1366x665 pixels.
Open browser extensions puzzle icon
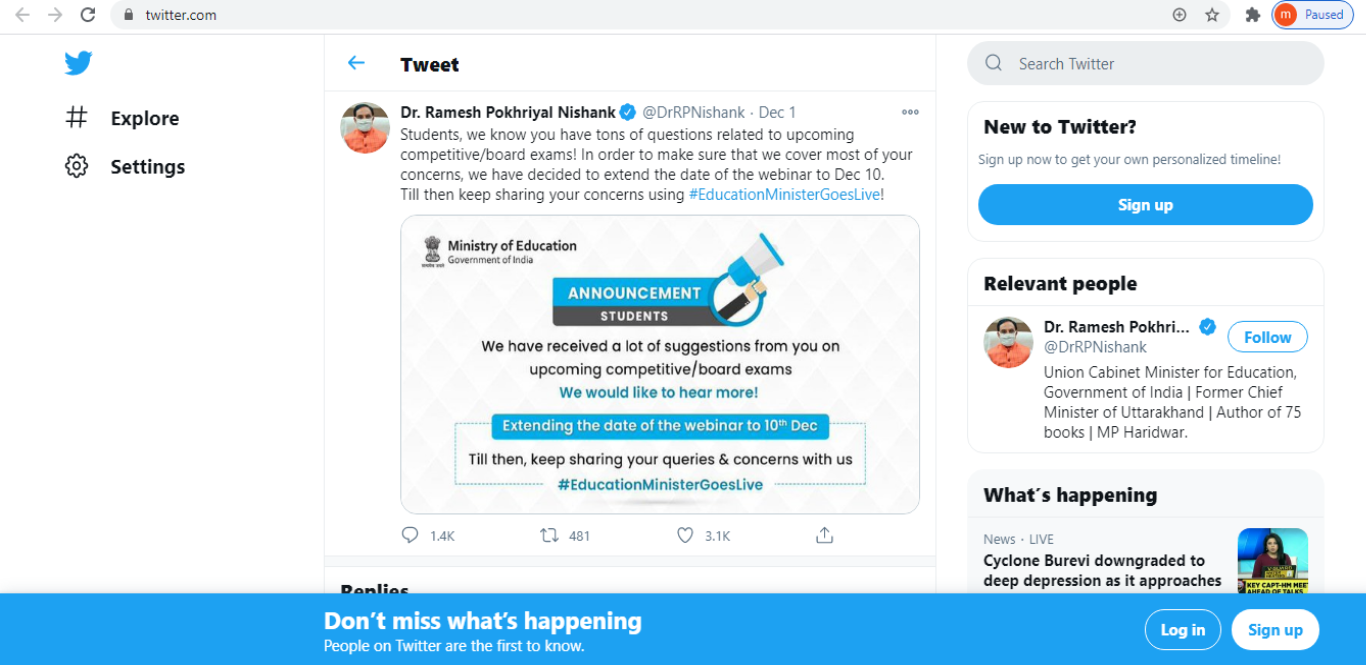tap(1252, 15)
